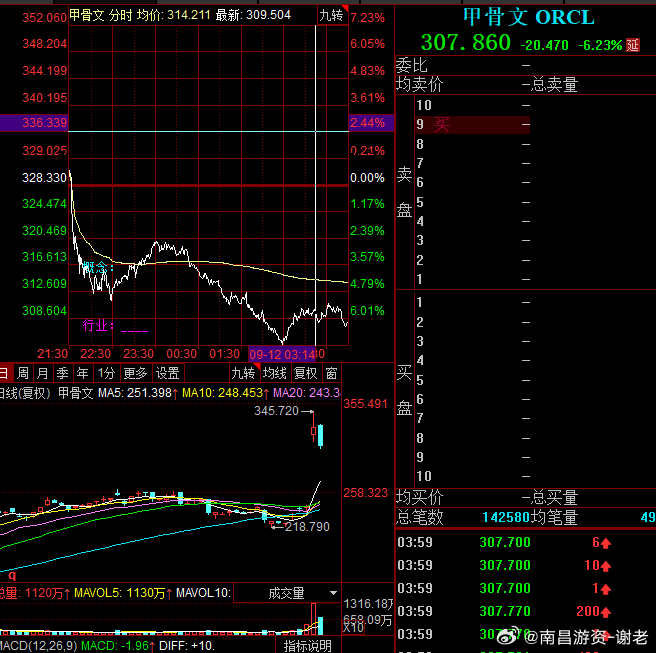Click the 355.491 K-line axis price
The width and height of the screenshot is (656, 653).
366,404
